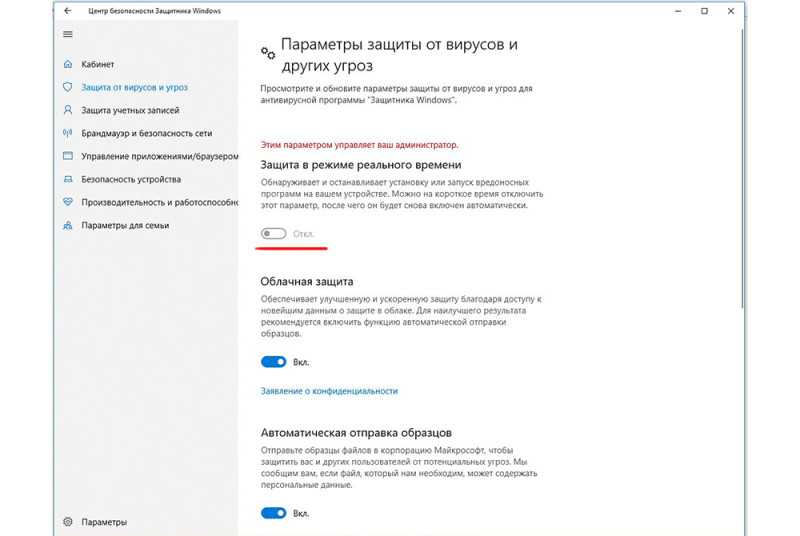This screenshot has width=800, height=536.
Task: Click the page title Параметры защиты от вирусов
Action: click(x=399, y=55)
